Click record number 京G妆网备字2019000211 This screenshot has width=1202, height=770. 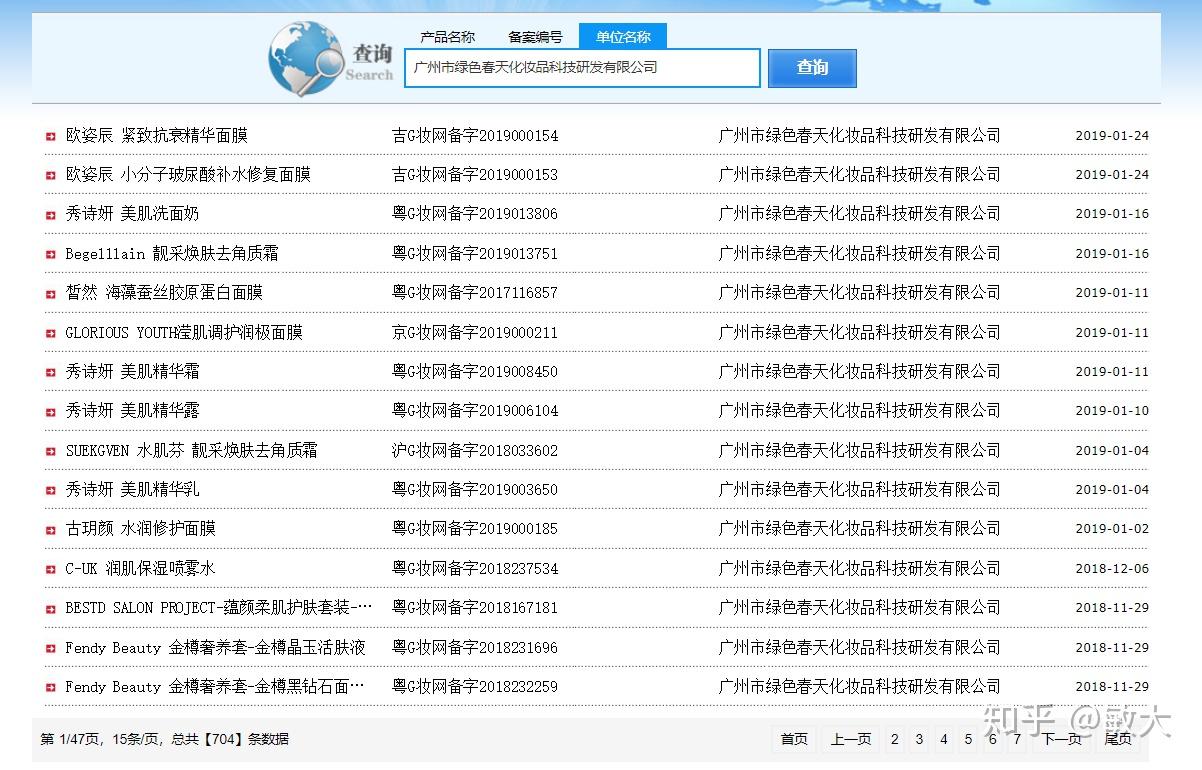pos(475,332)
